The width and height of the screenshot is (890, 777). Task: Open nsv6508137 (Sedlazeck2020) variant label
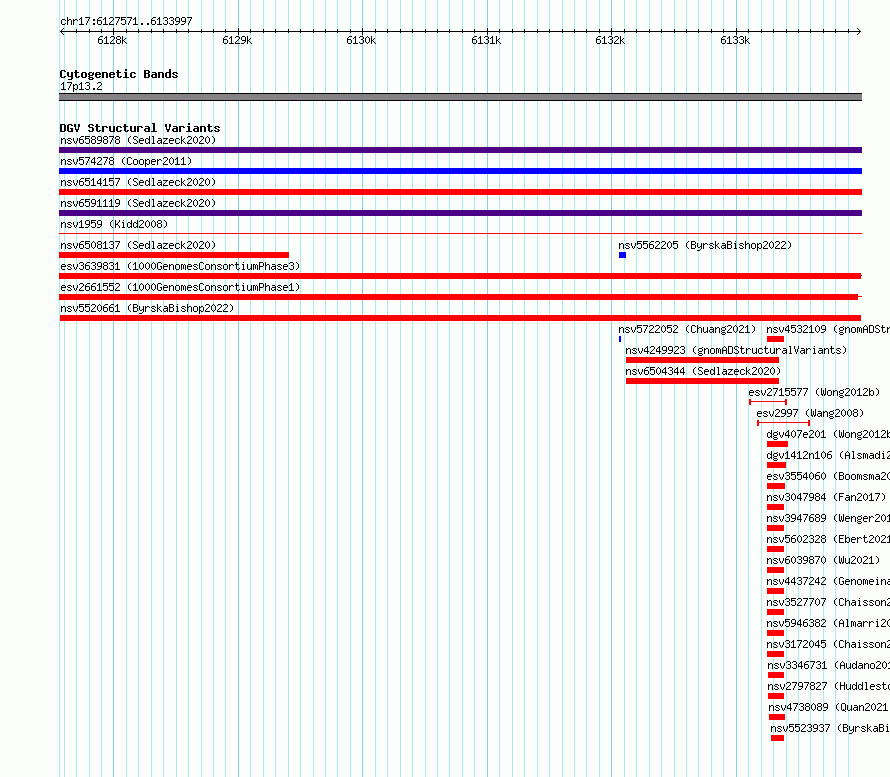[x=138, y=245]
